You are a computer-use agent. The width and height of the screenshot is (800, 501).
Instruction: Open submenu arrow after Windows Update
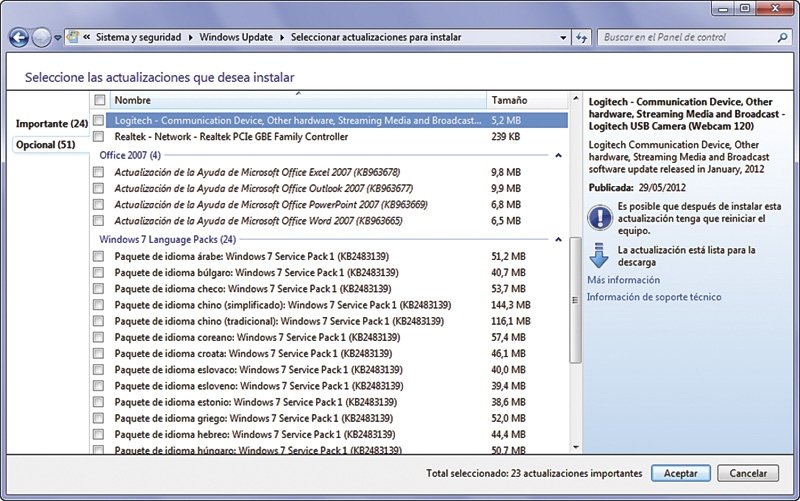point(282,37)
